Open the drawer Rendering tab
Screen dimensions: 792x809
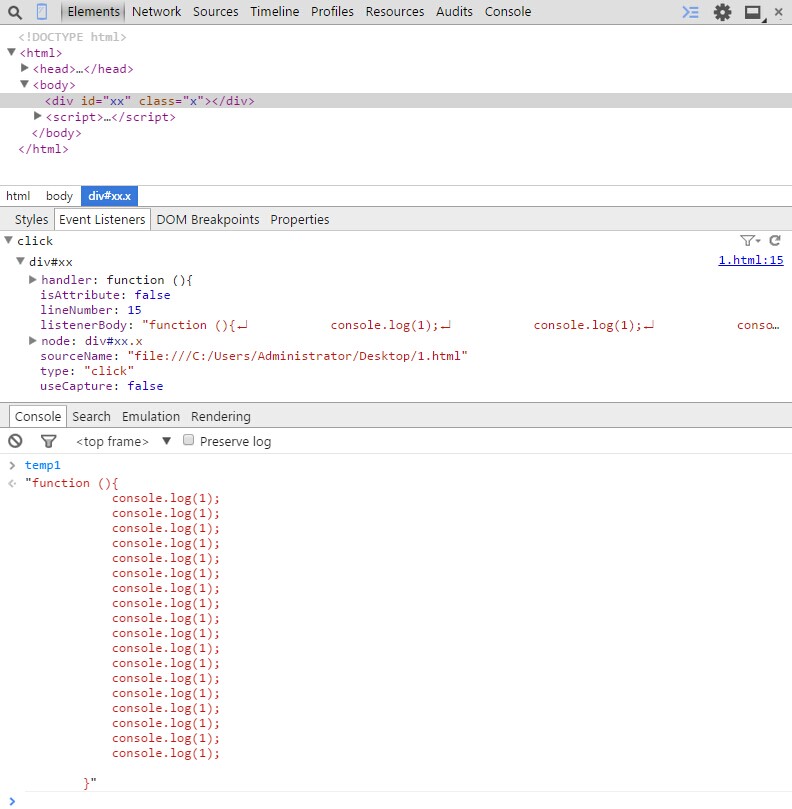click(x=221, y=416)
